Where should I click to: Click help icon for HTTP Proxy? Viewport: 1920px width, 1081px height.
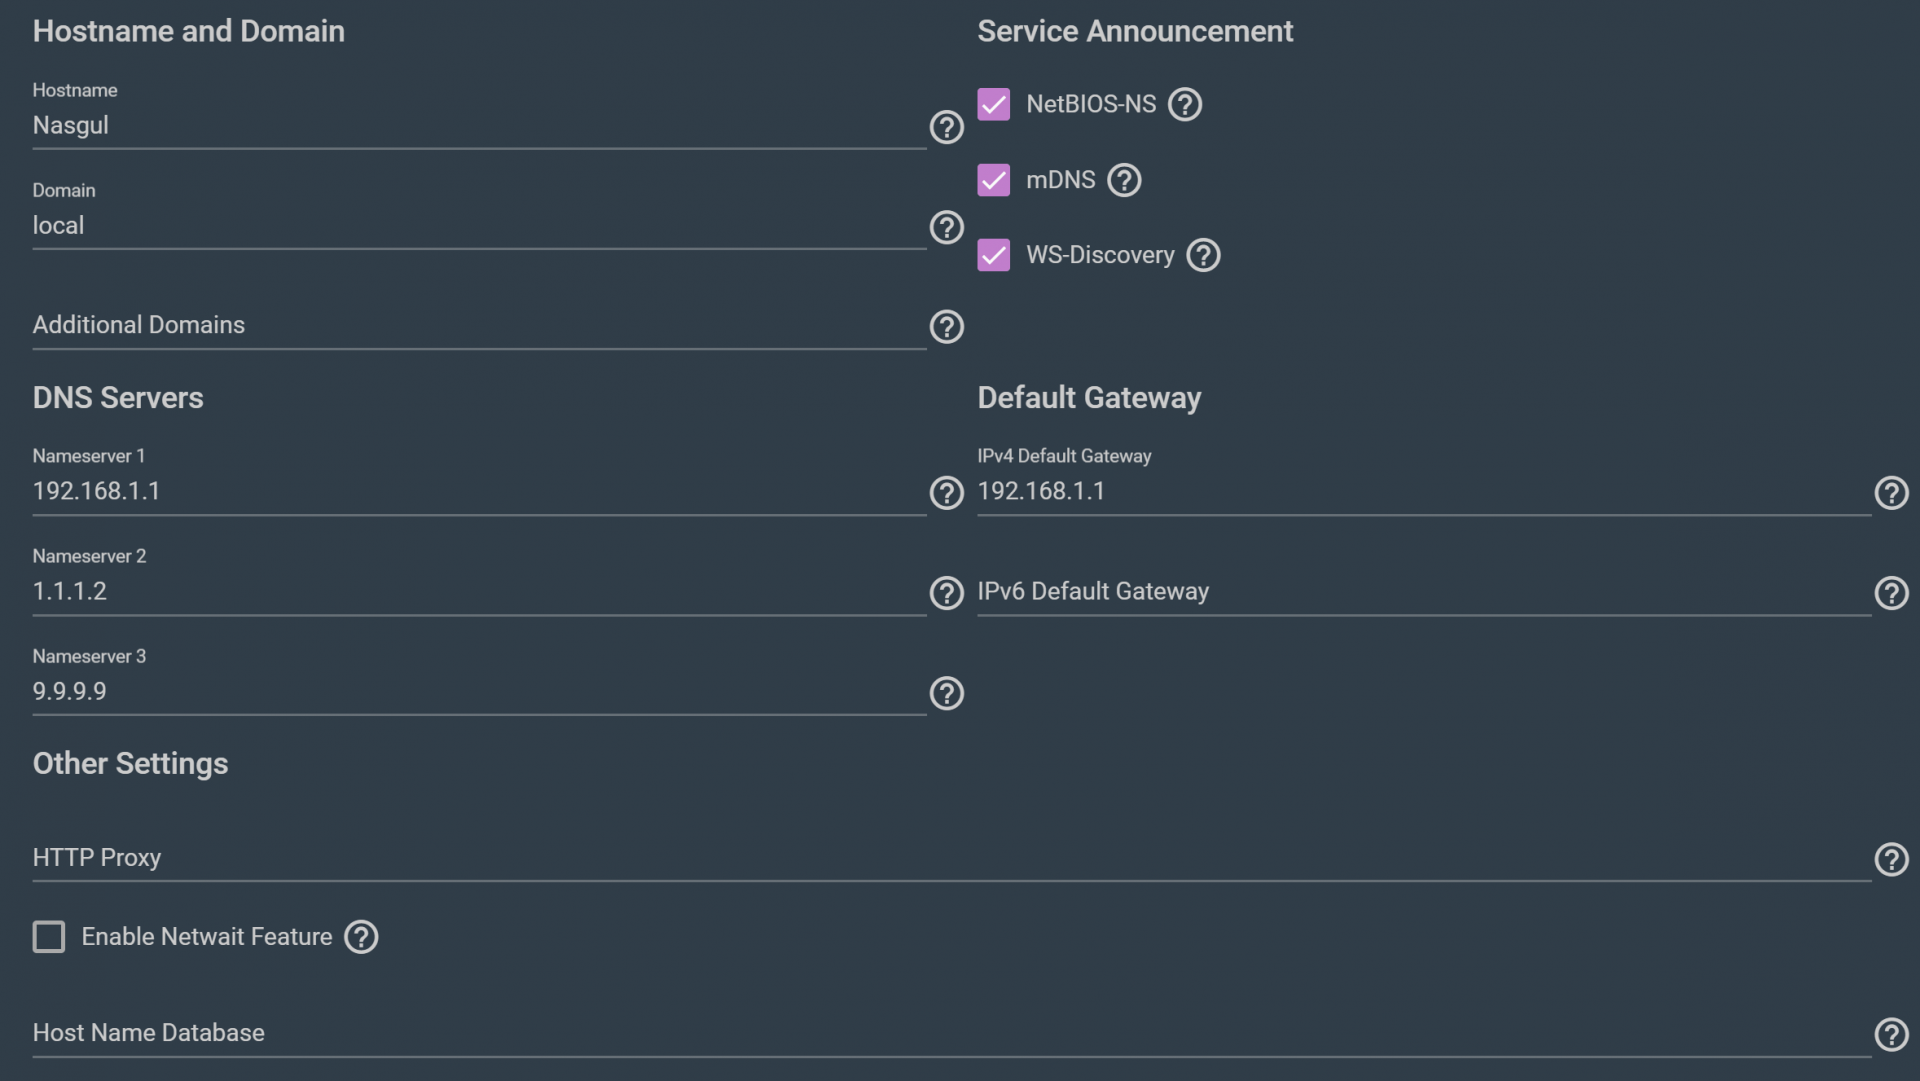1891,859
